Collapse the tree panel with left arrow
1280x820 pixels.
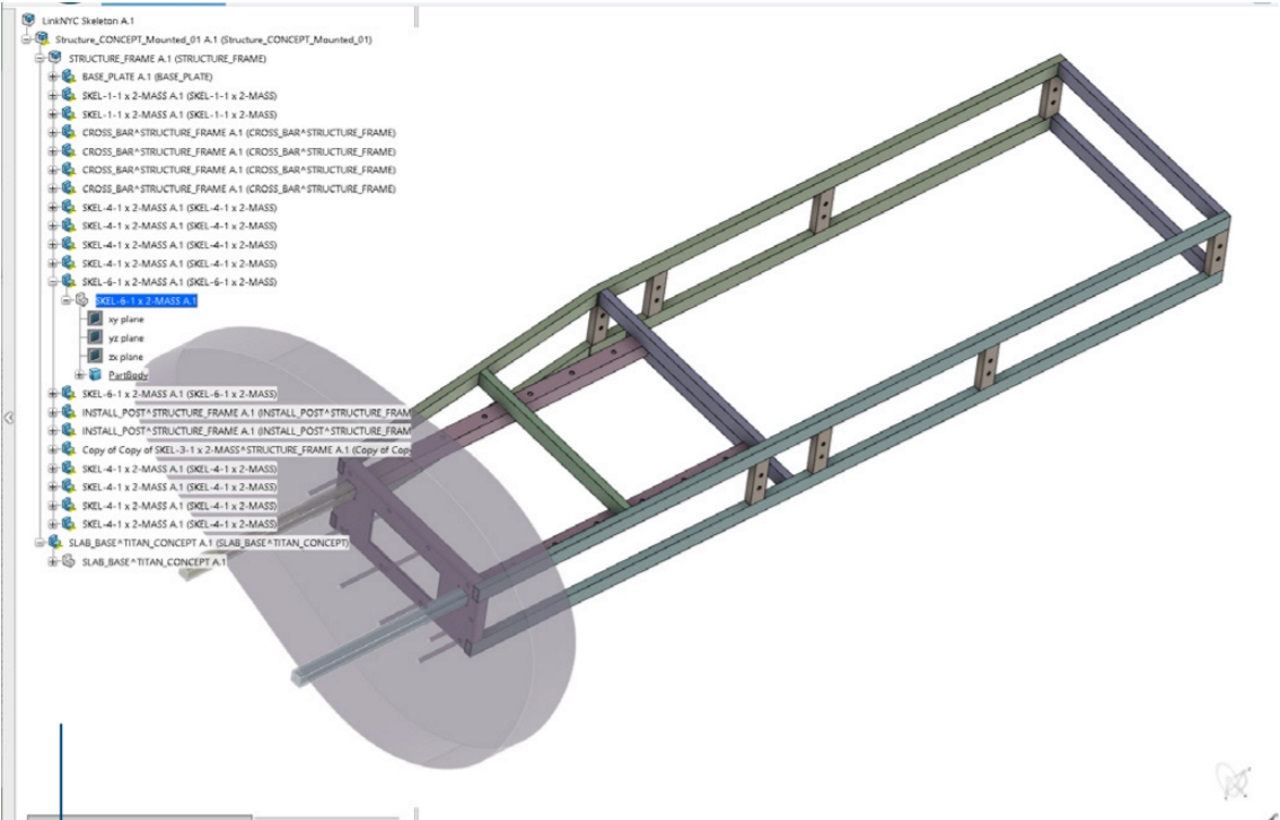[x=8, y=418]
